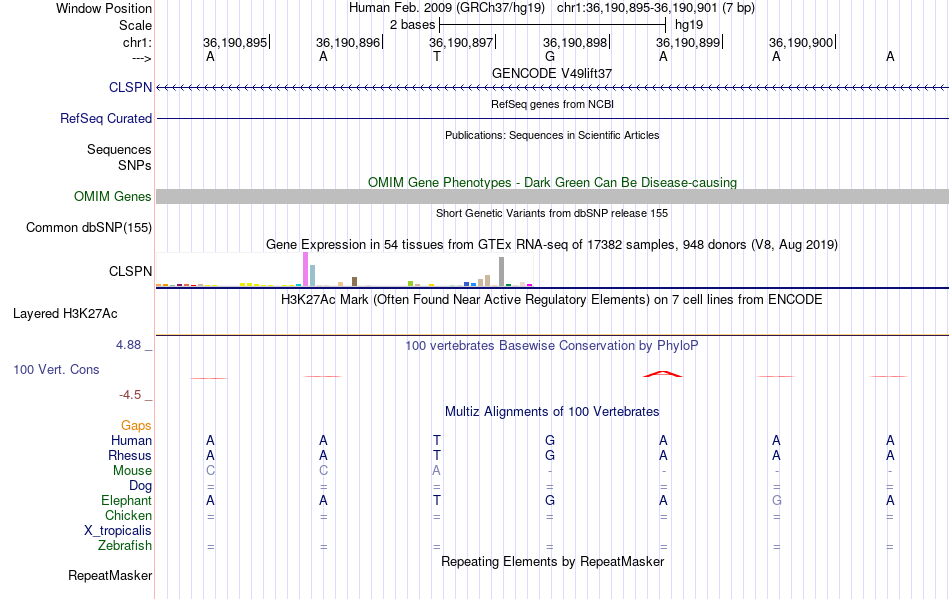Viewport: 950px width, 599px height.
Task: Open the RefSeq Curated track label
Action: click(x=106, y=118)
